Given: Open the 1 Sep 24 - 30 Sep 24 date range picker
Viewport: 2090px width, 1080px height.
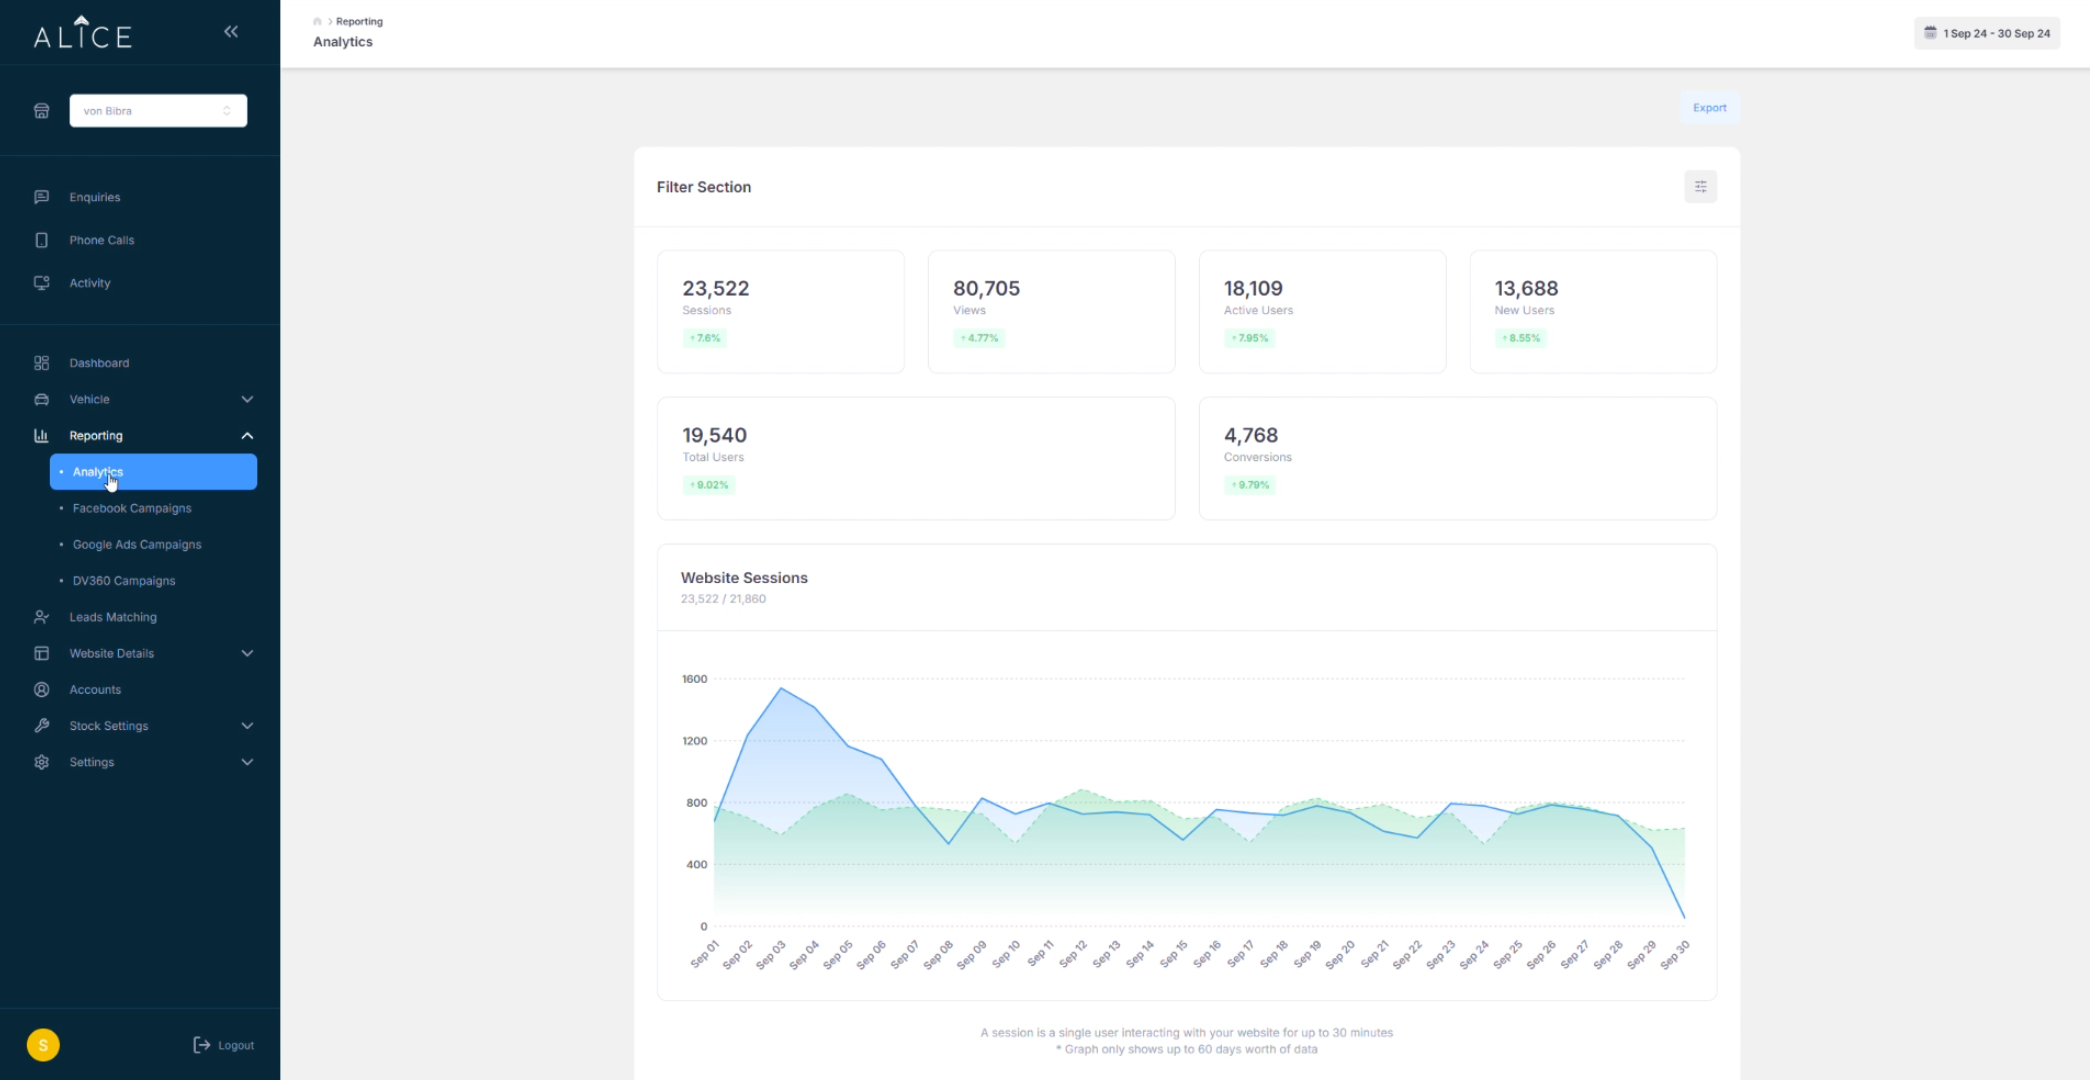Looking at the screenshot, I should coord(1986,33).
